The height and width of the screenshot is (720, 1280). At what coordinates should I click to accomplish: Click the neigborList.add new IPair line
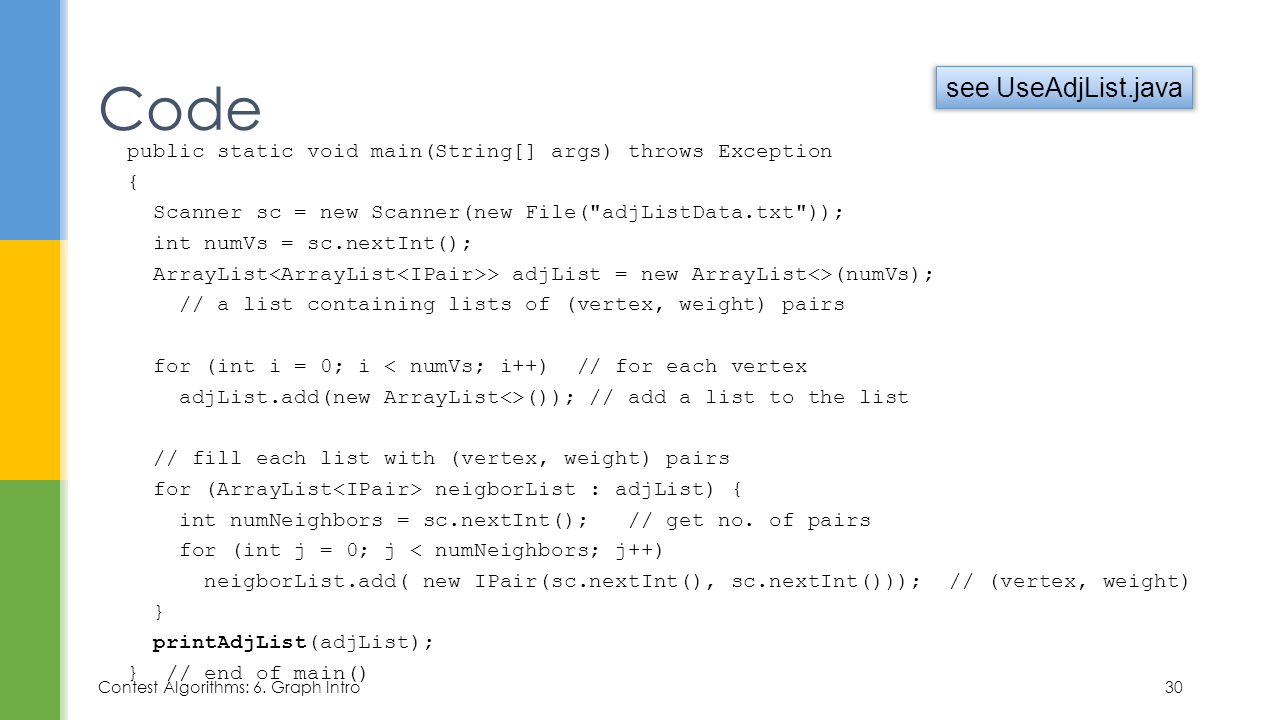(x=697, y=581)
